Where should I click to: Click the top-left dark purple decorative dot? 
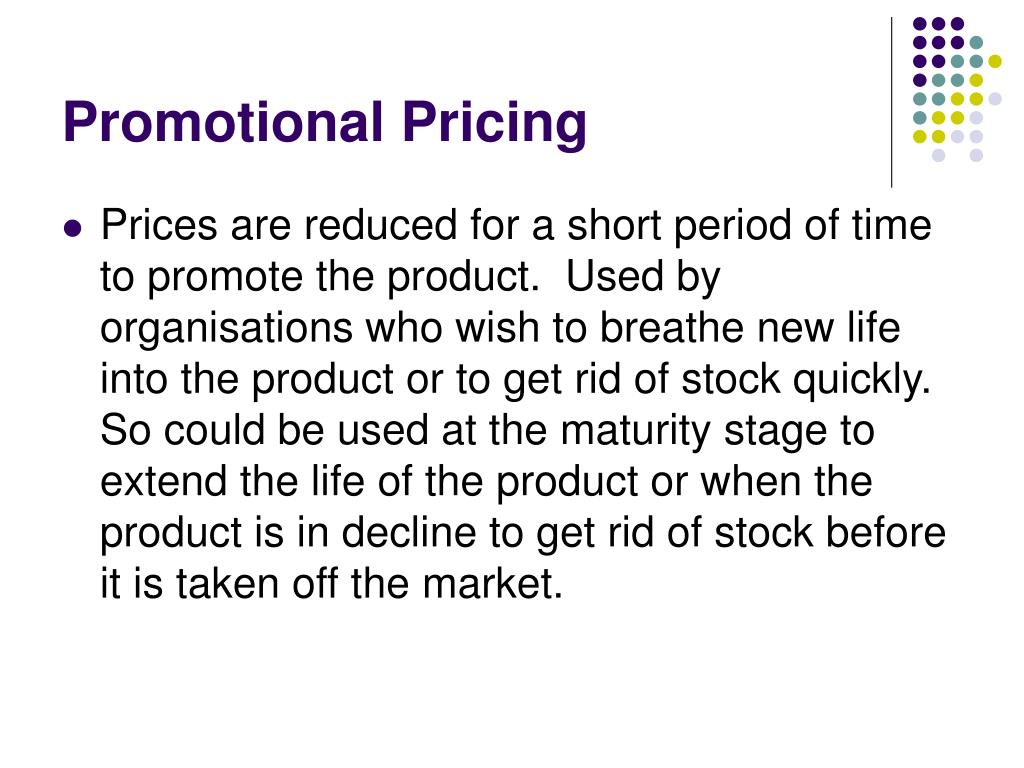pos(920,24)
